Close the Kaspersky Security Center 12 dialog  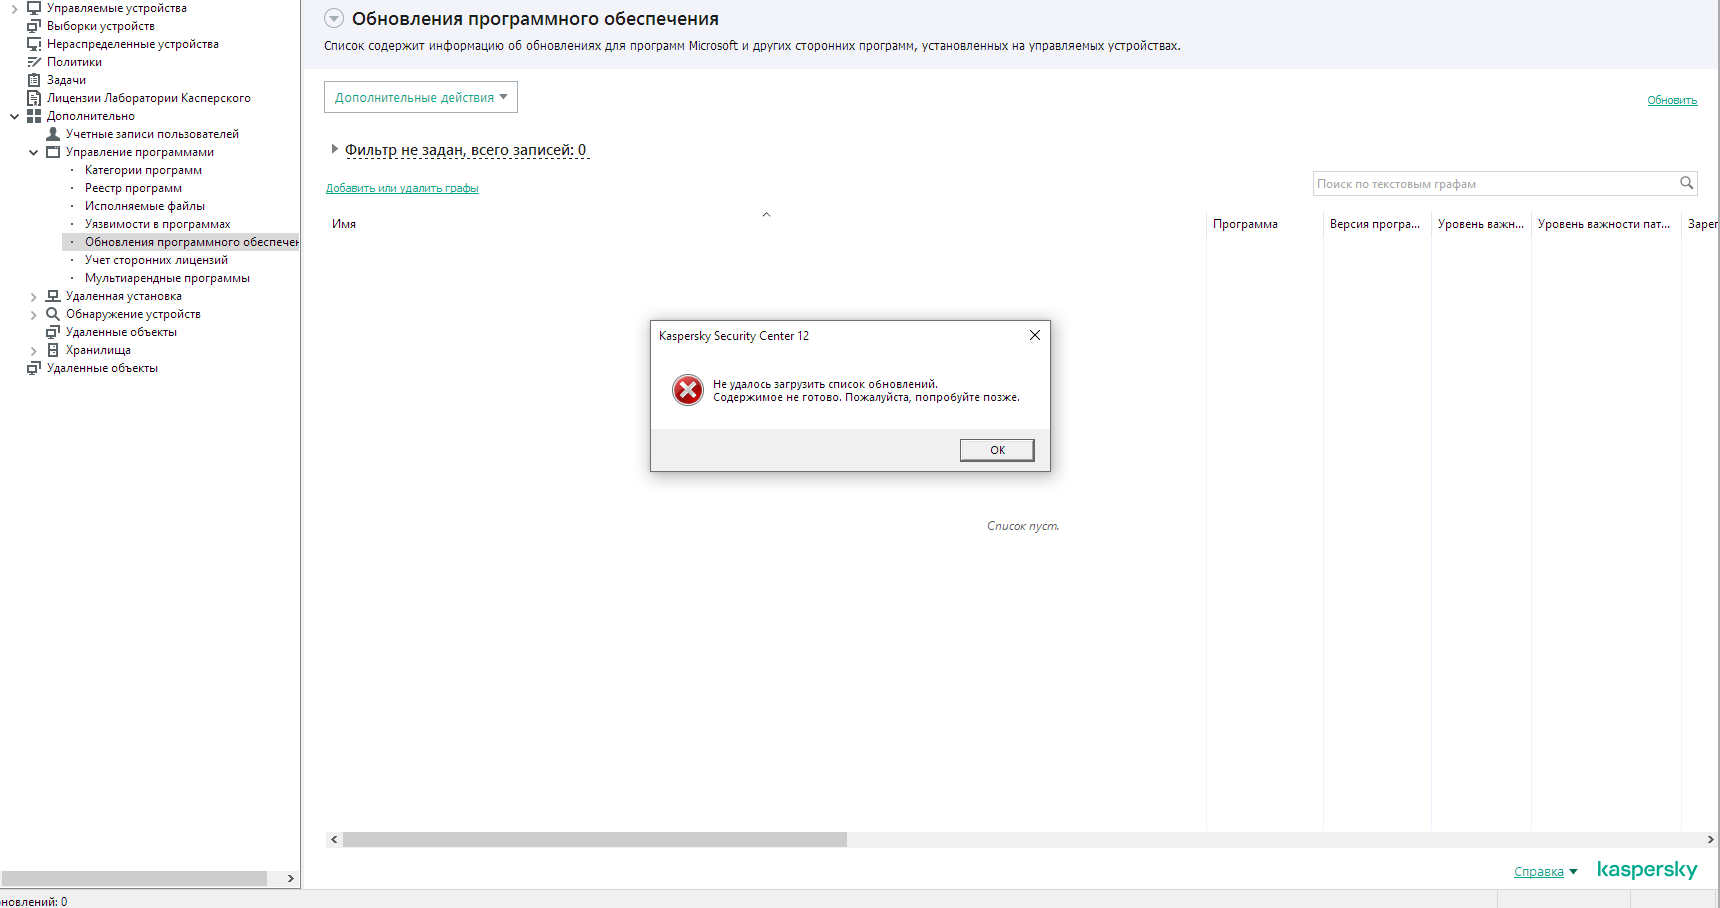(x=1035, y=335)
